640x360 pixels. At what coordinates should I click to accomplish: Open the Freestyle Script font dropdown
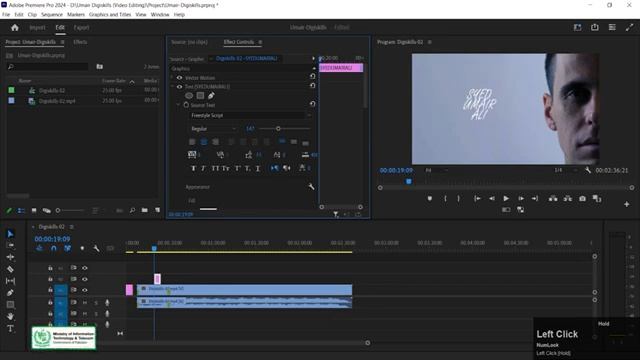(x=250, y=116)
